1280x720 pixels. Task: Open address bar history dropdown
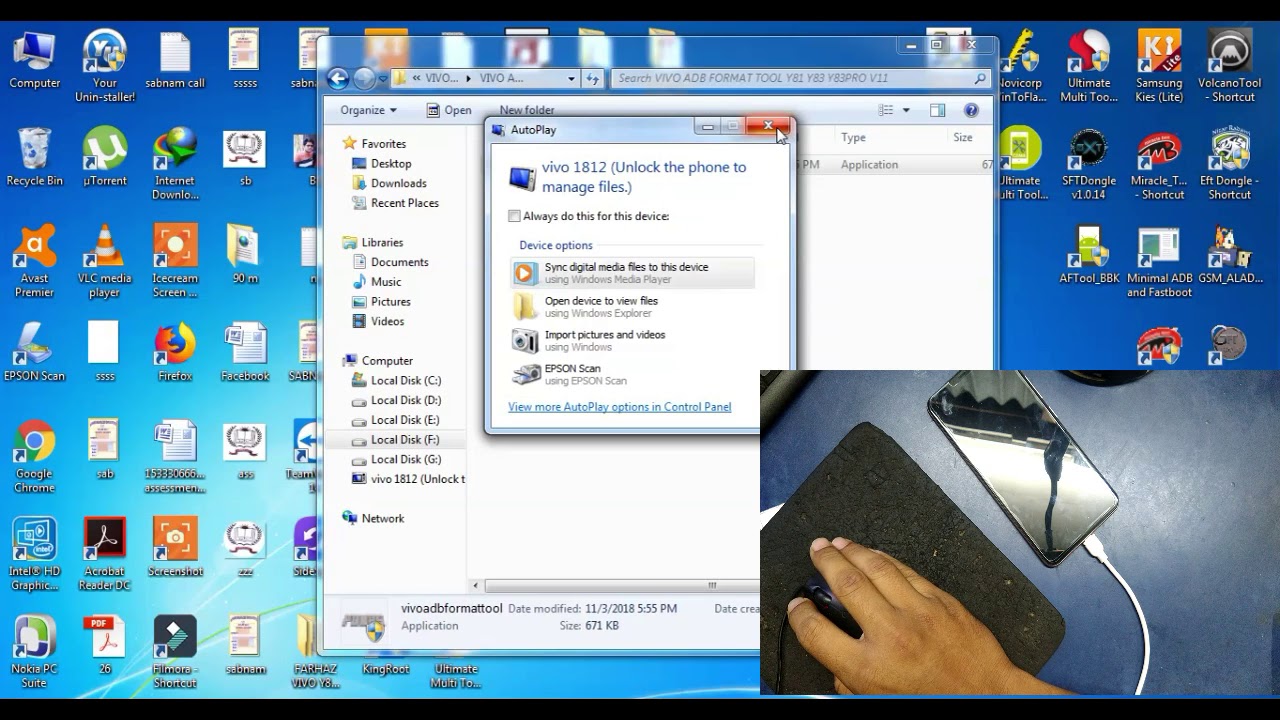pyautogui.click(x=571, y=78)
